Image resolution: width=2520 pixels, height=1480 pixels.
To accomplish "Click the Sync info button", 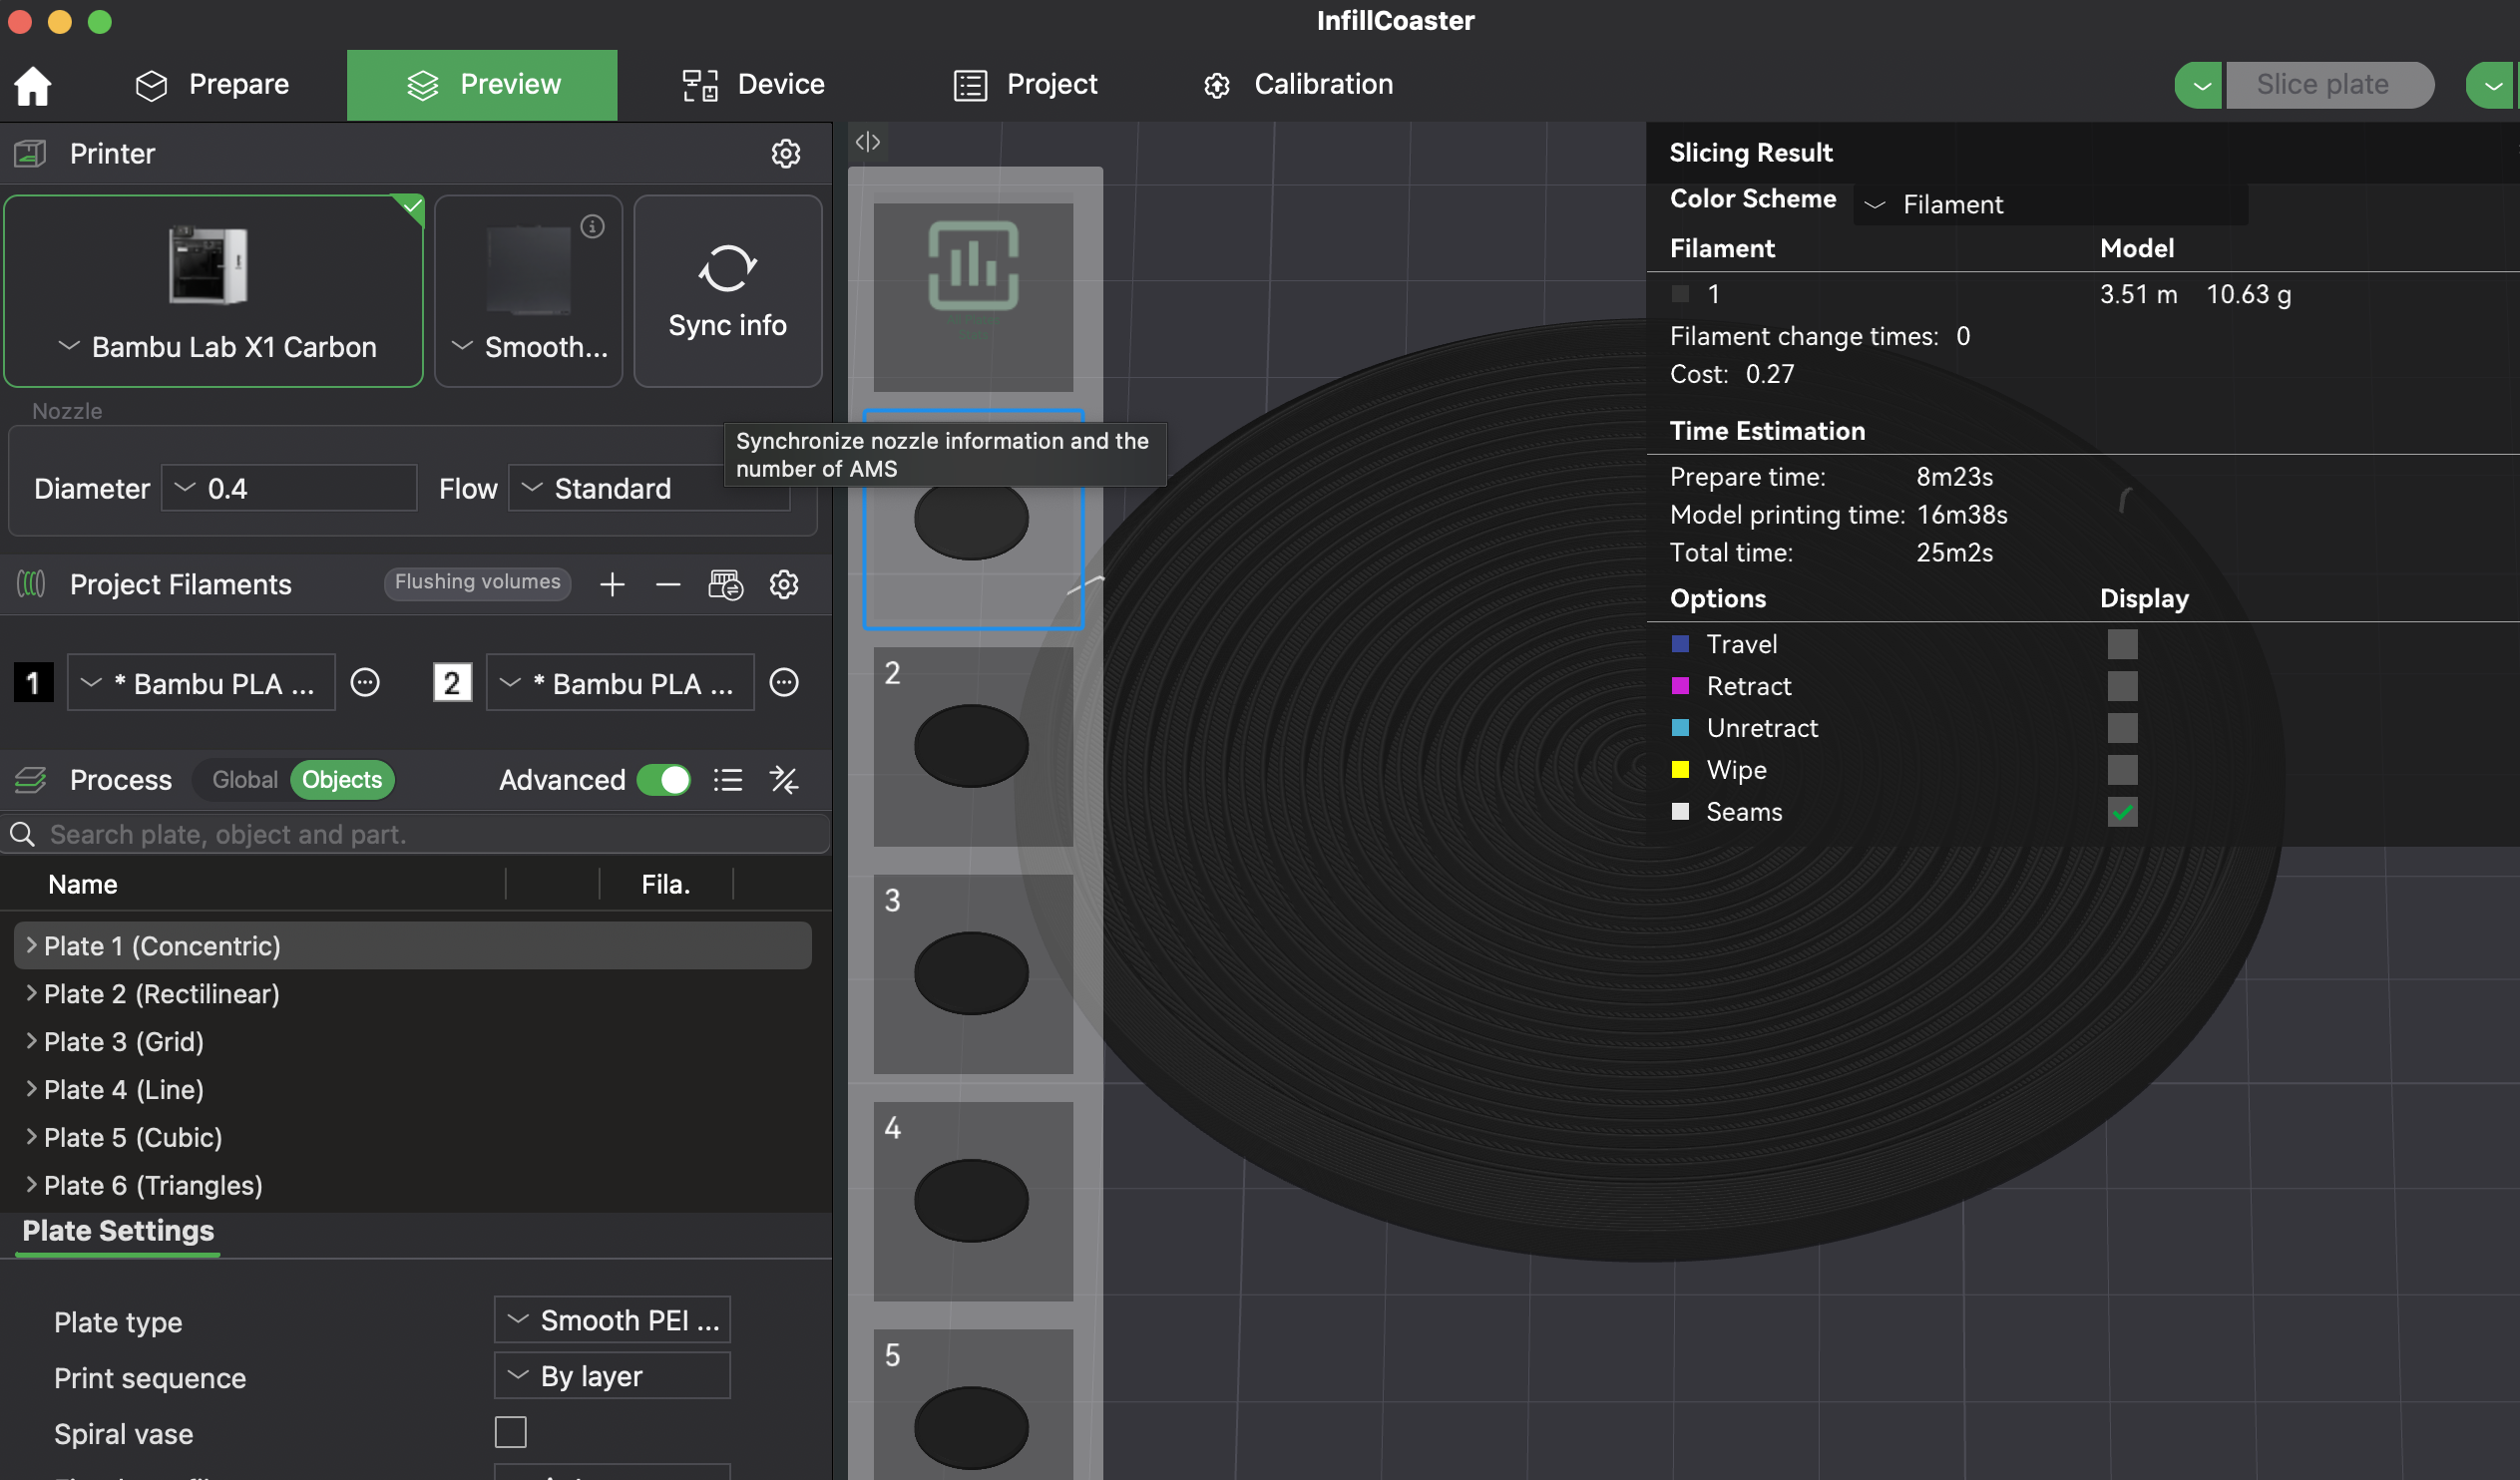I will coord(727,290).
